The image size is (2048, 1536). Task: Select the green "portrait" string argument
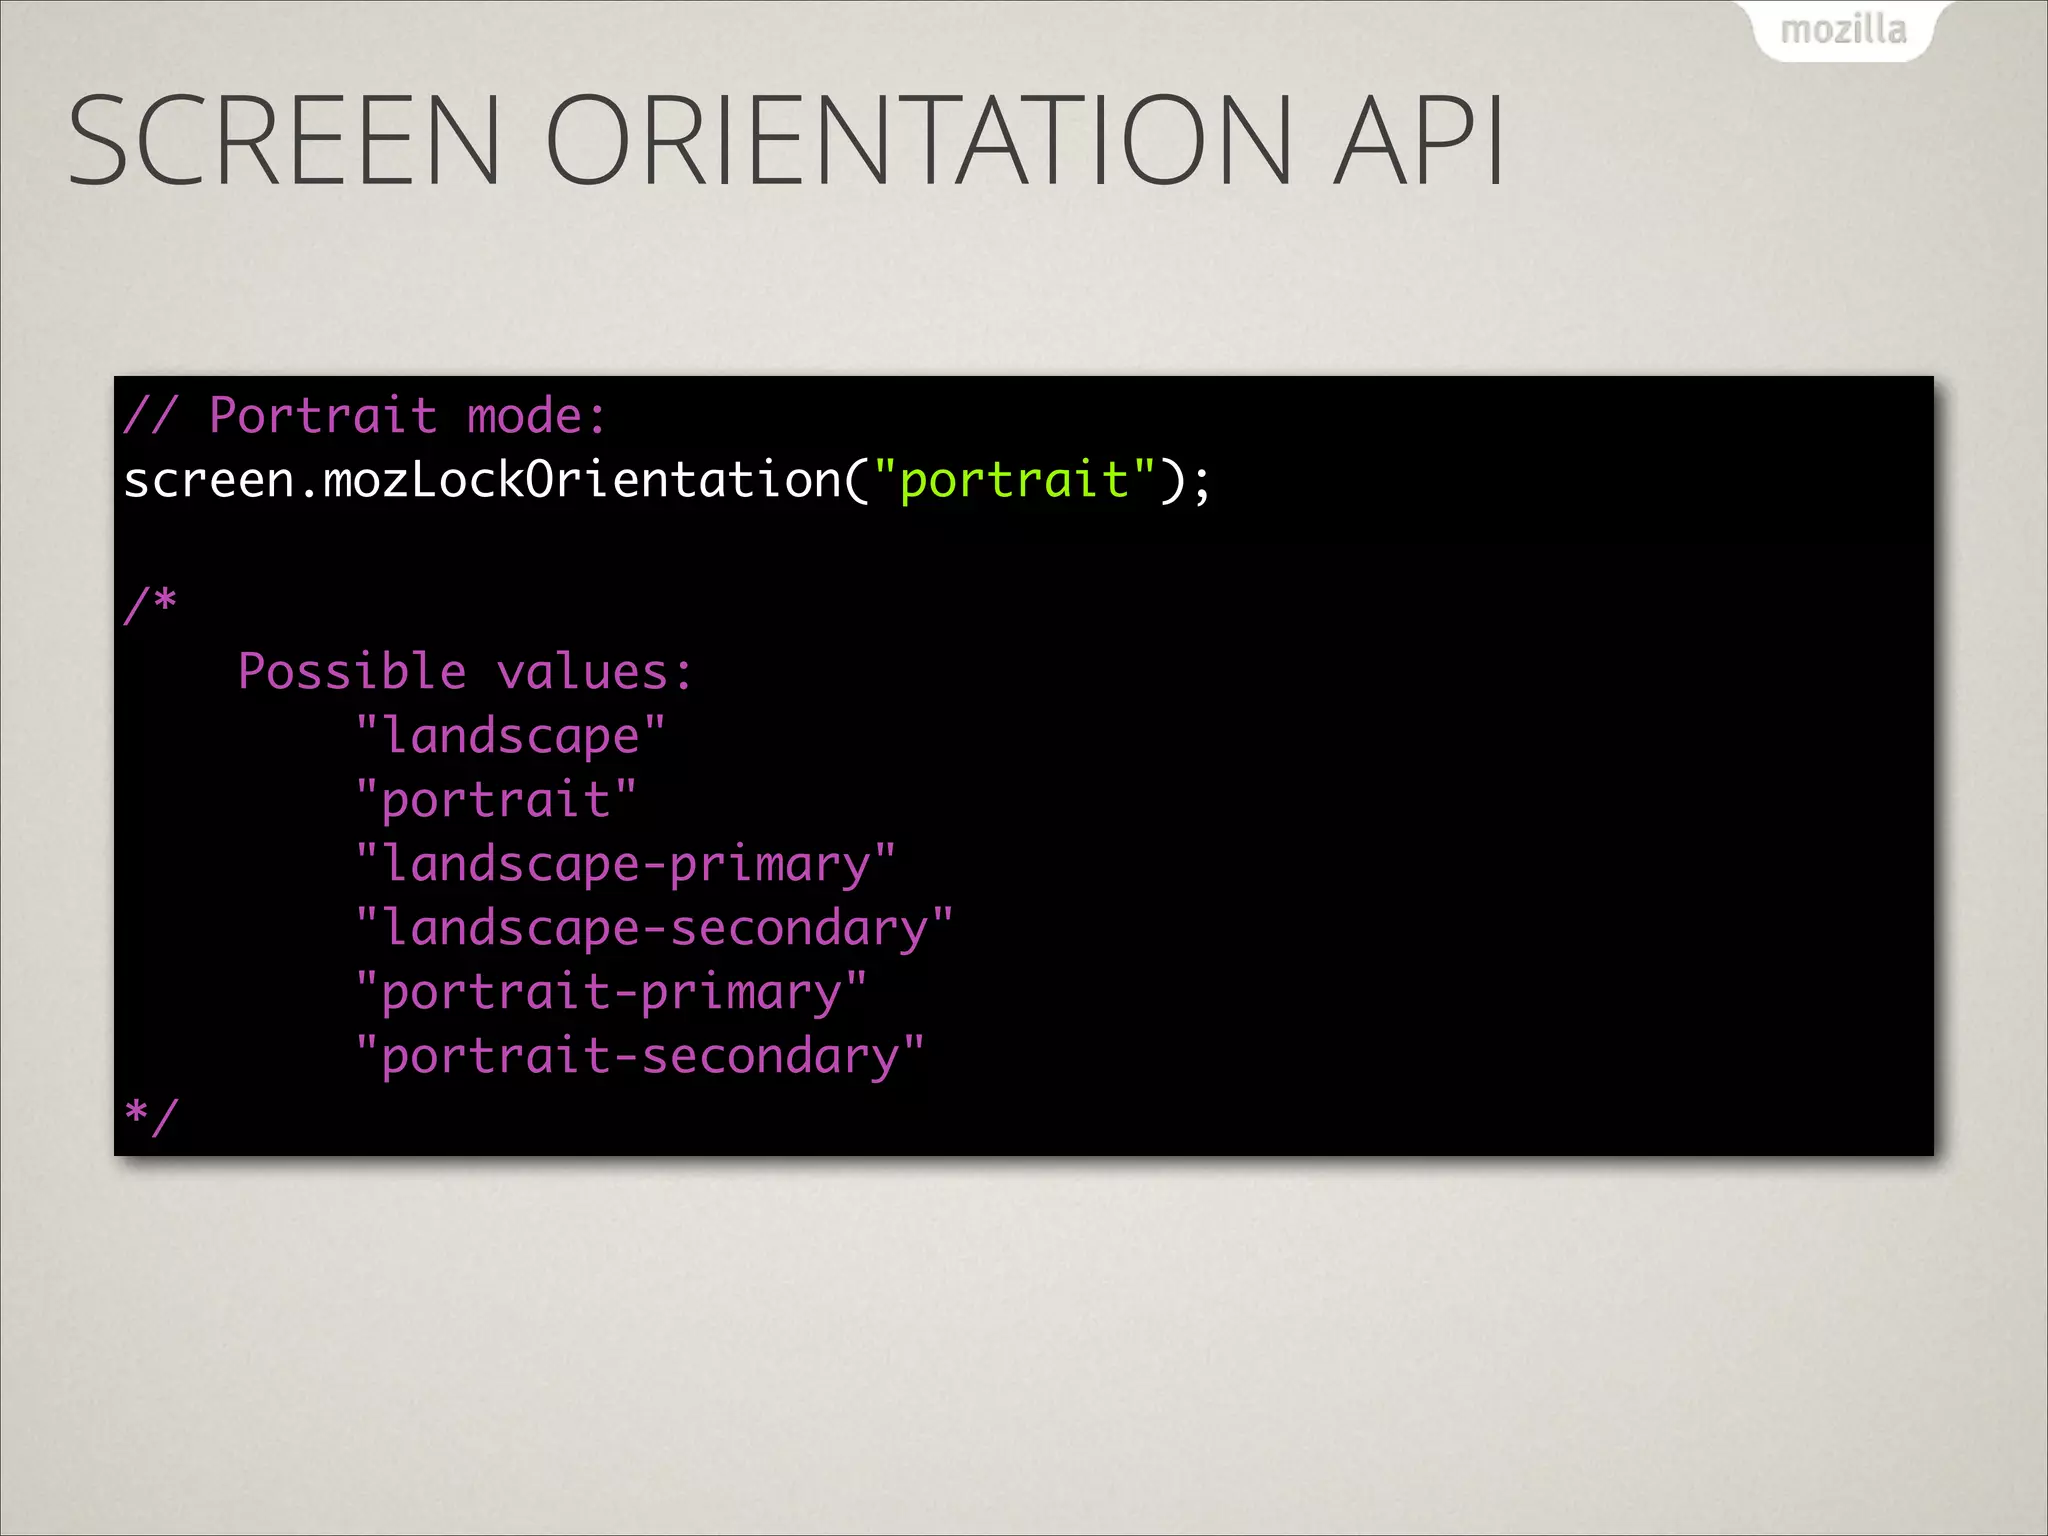coord(1015,481)
